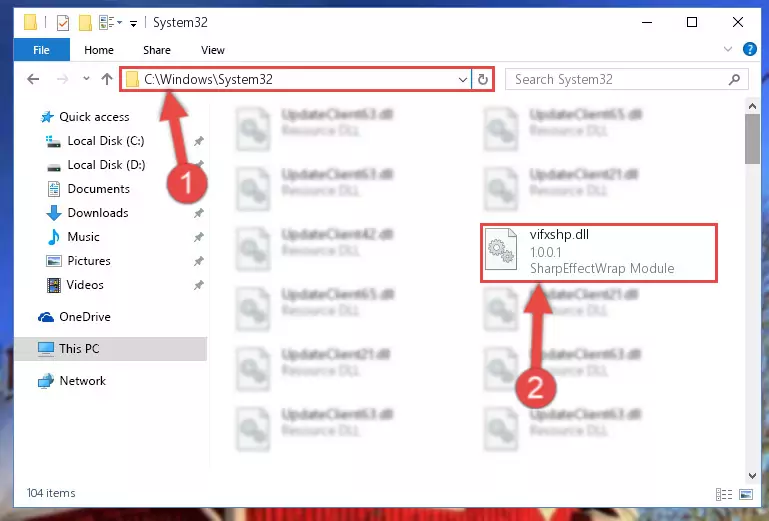The width and height of the screenshot is (769, 521).
Task: Open the Customize Quick Access Toolbar arrow
Action: [133, 23]
